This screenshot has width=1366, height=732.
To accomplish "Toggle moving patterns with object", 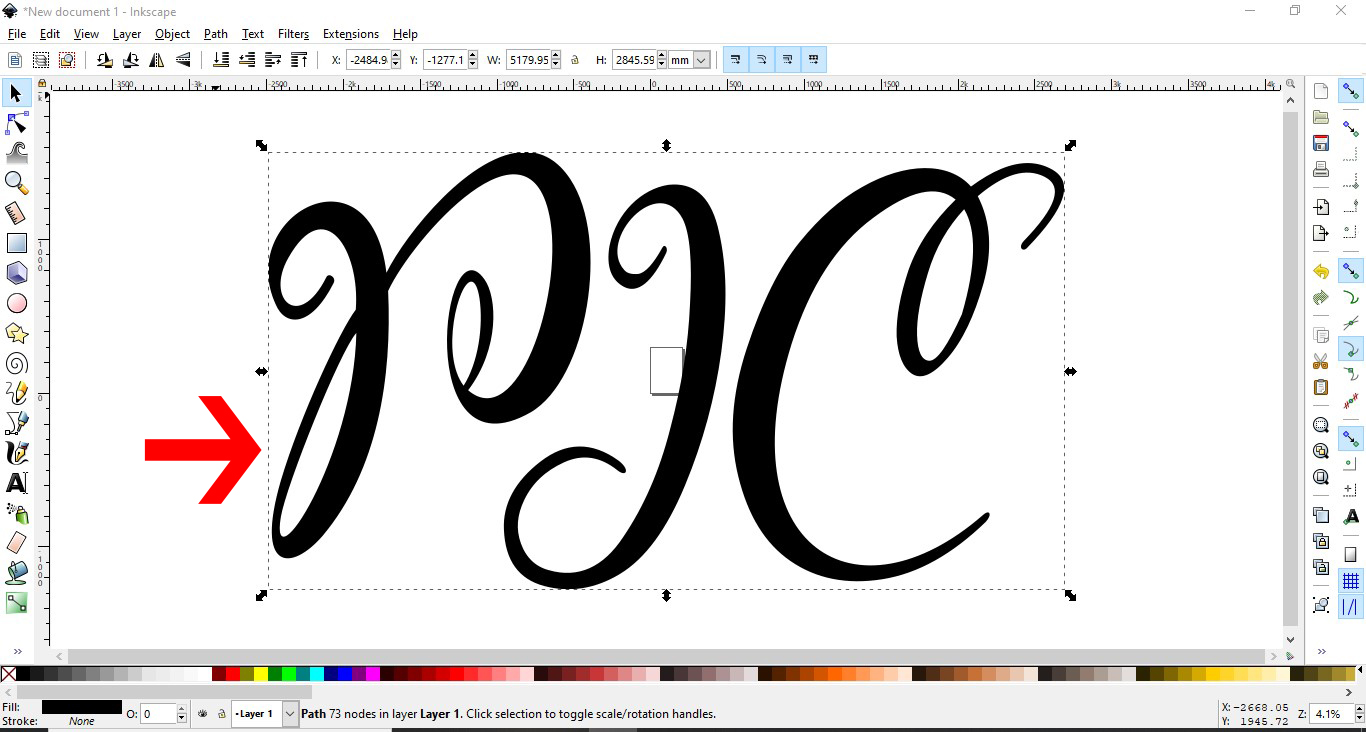I will pyautogui.click(x=813, y=60).
